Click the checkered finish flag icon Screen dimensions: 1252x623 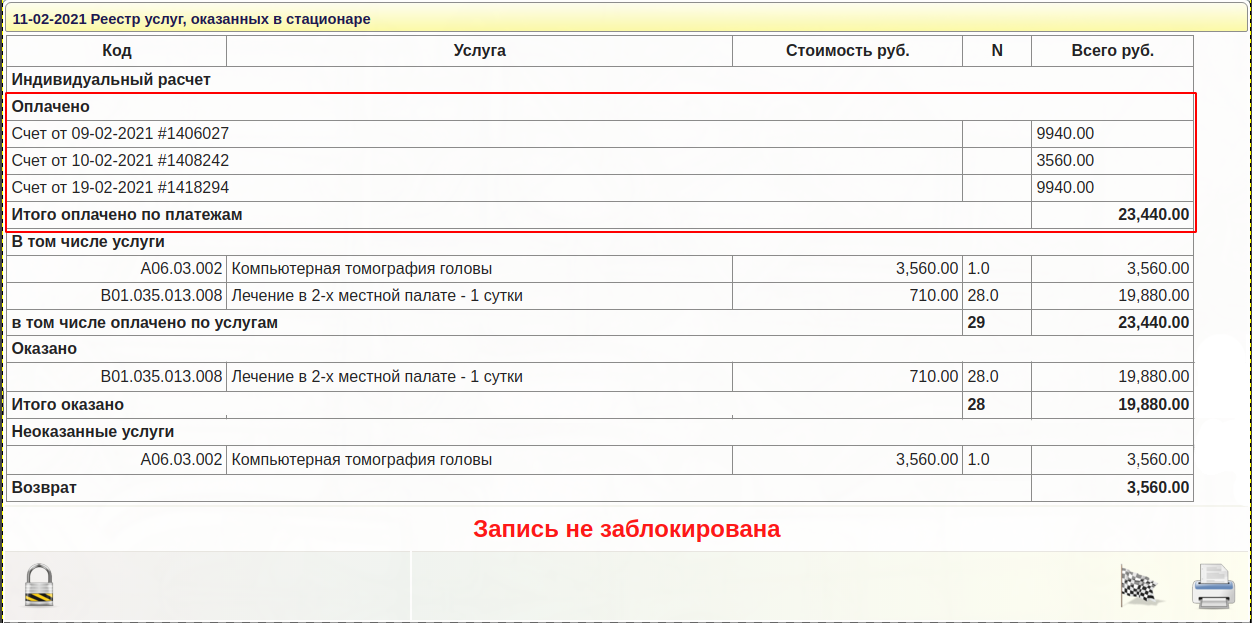[x=1138, y=585]
